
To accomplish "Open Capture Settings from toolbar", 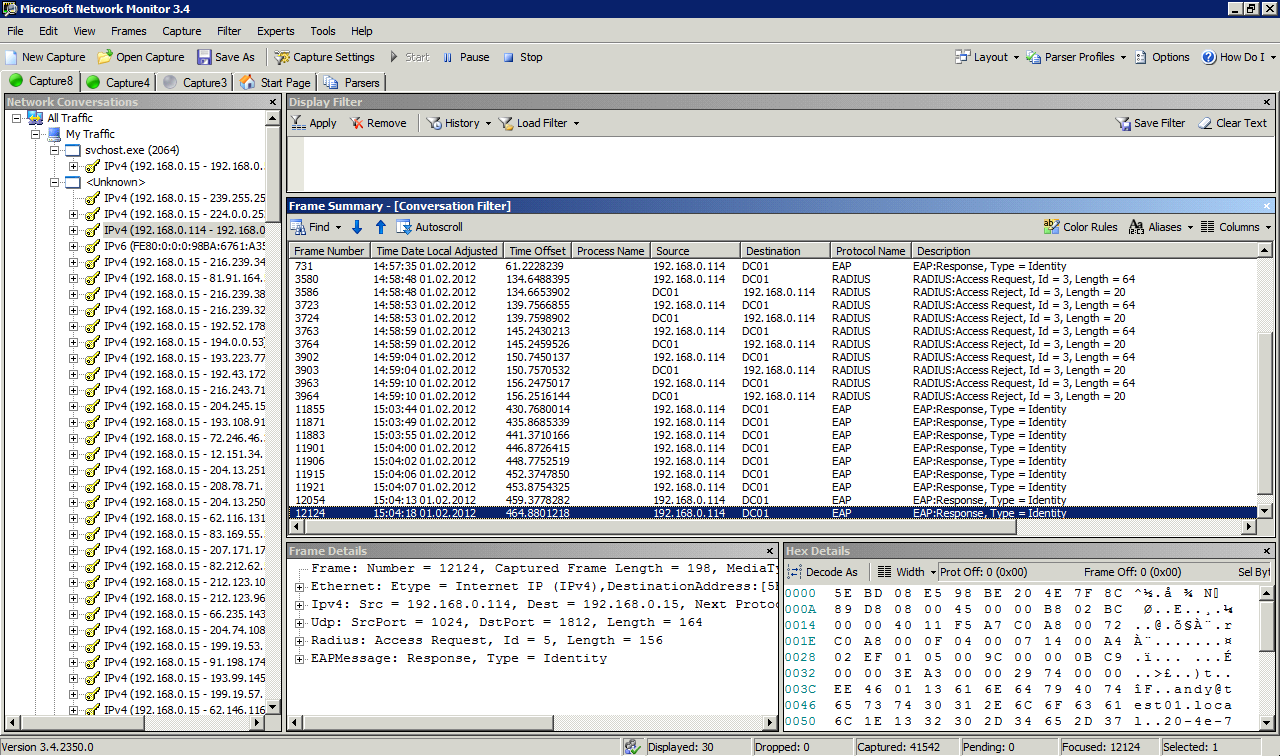I will [323, 57].
